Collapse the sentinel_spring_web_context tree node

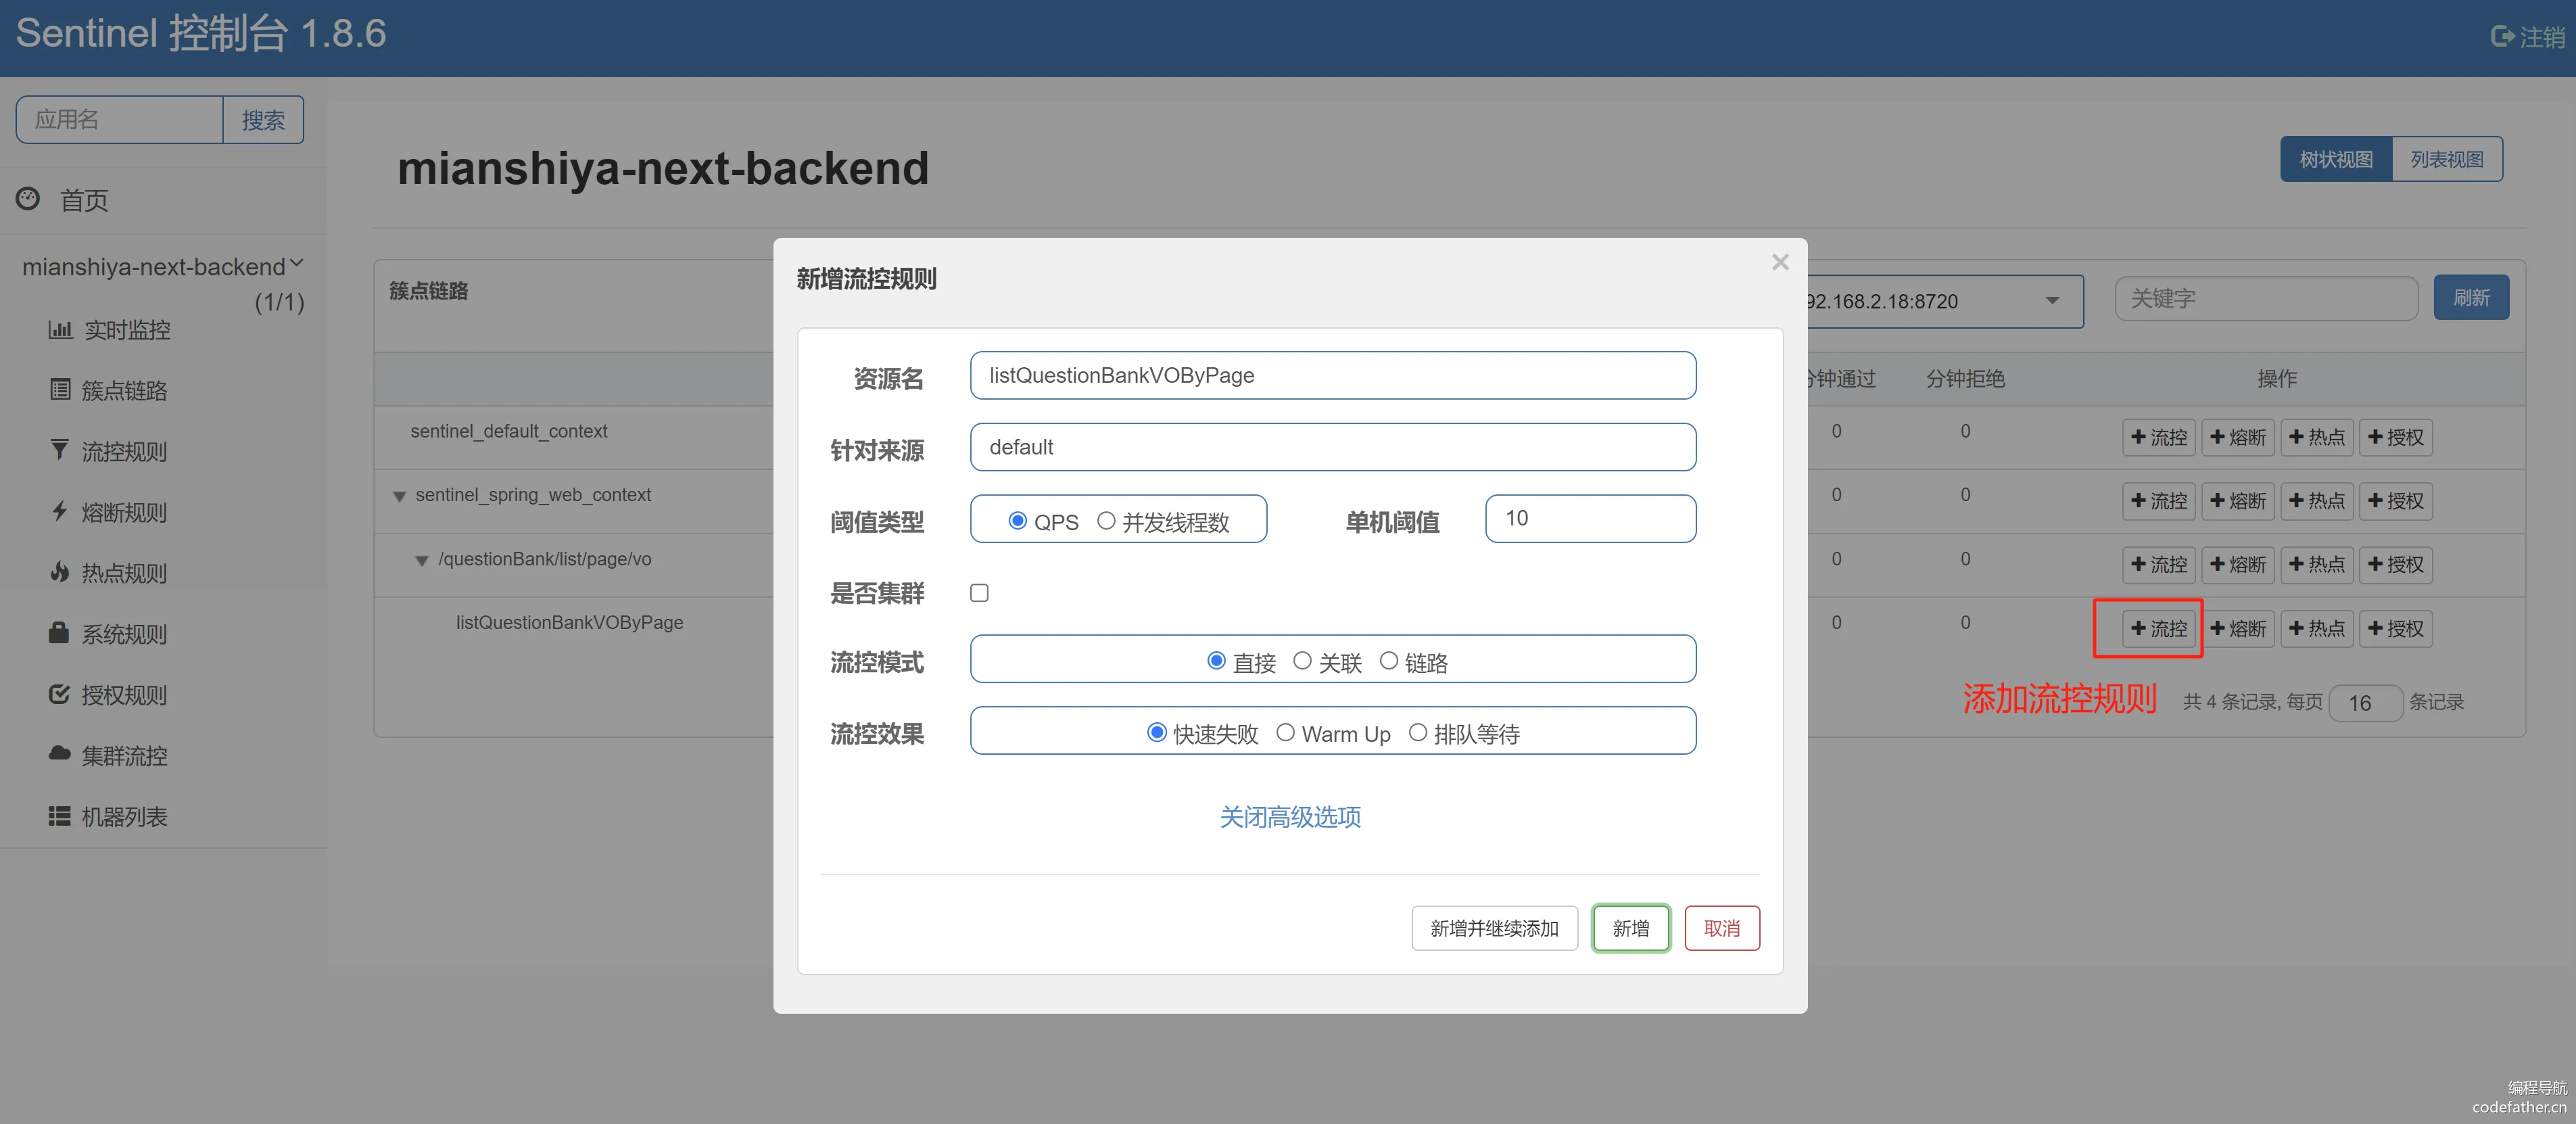400,496
